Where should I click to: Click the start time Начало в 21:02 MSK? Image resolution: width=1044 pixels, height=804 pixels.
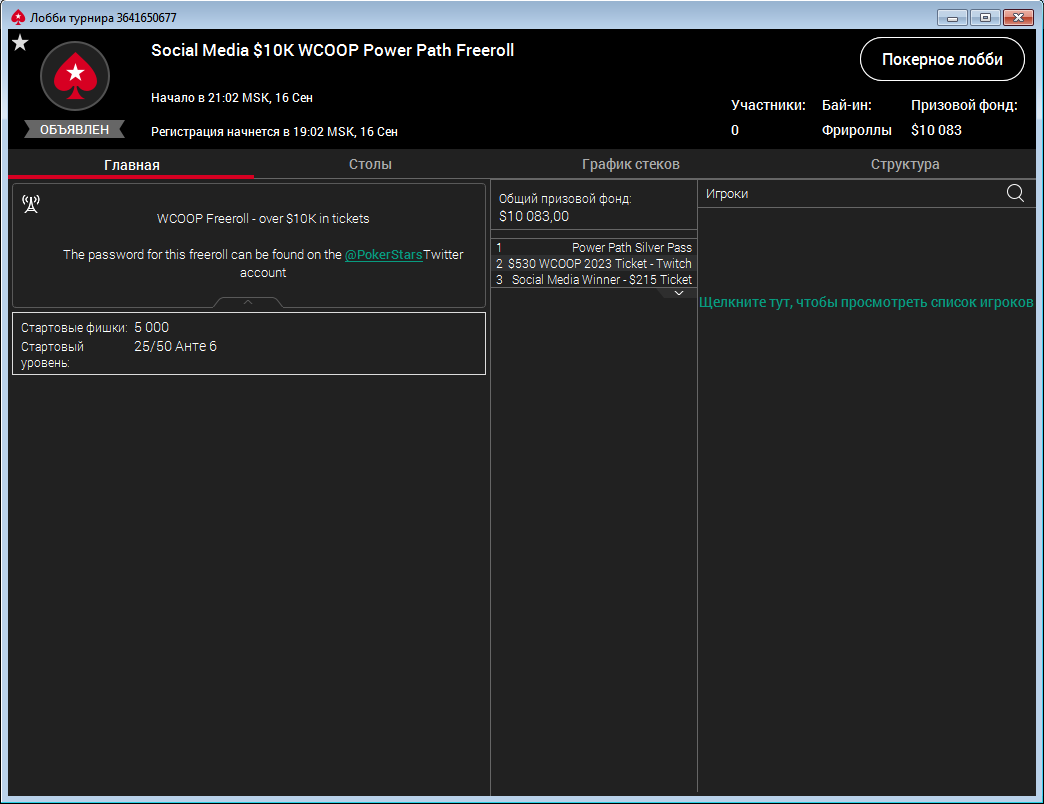click(232, 98)
